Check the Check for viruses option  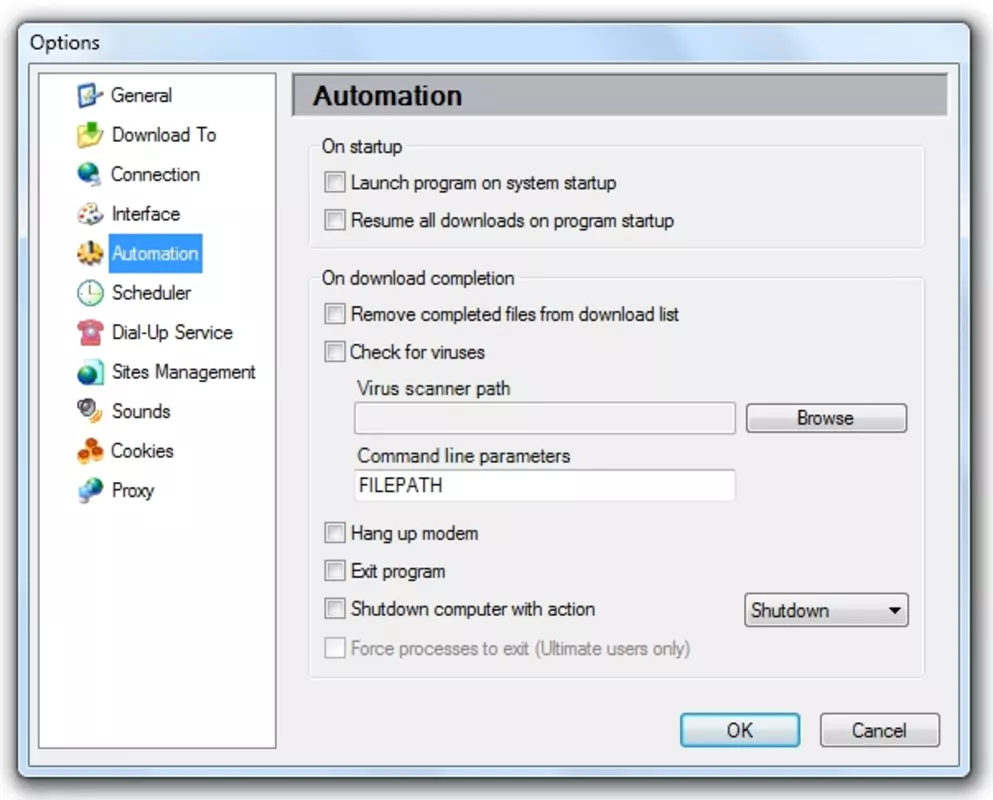coord(335,352)
